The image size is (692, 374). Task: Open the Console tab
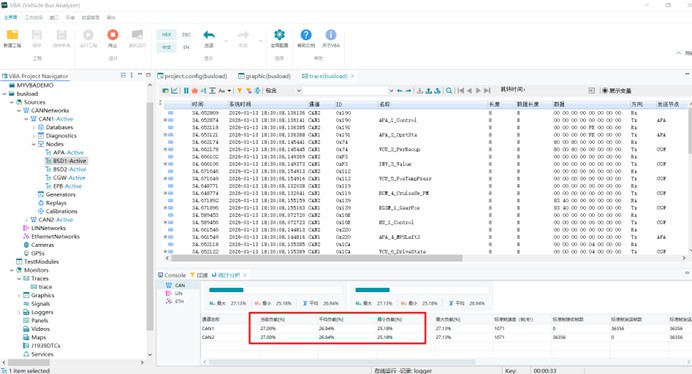click(172, 275)
